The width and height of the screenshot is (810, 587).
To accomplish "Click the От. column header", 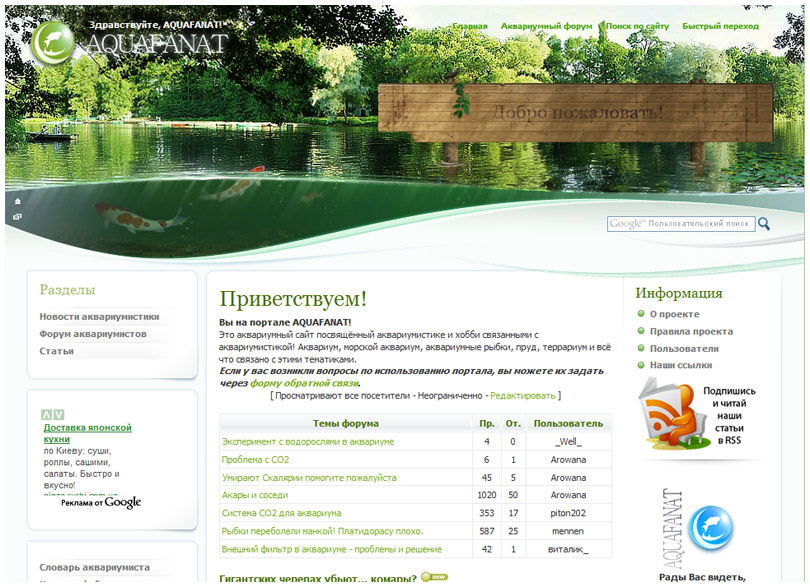I will click(513, 423).
